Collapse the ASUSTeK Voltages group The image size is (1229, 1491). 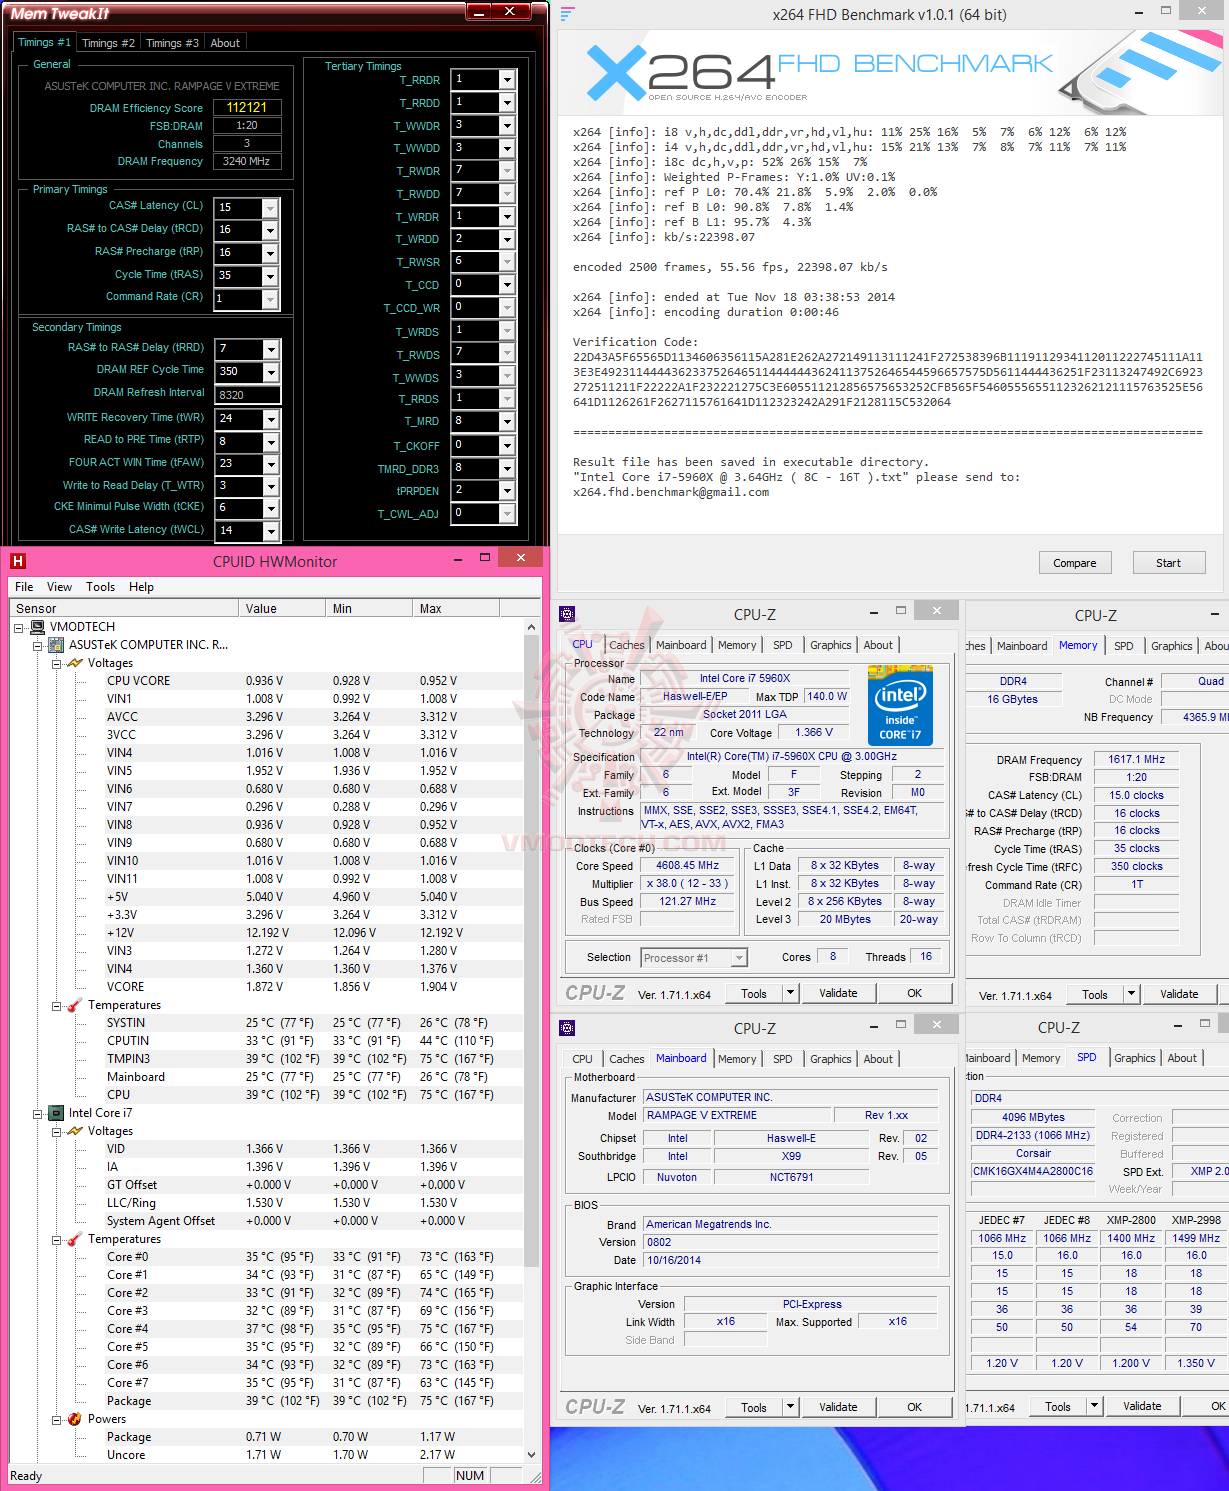coord(57,663)
